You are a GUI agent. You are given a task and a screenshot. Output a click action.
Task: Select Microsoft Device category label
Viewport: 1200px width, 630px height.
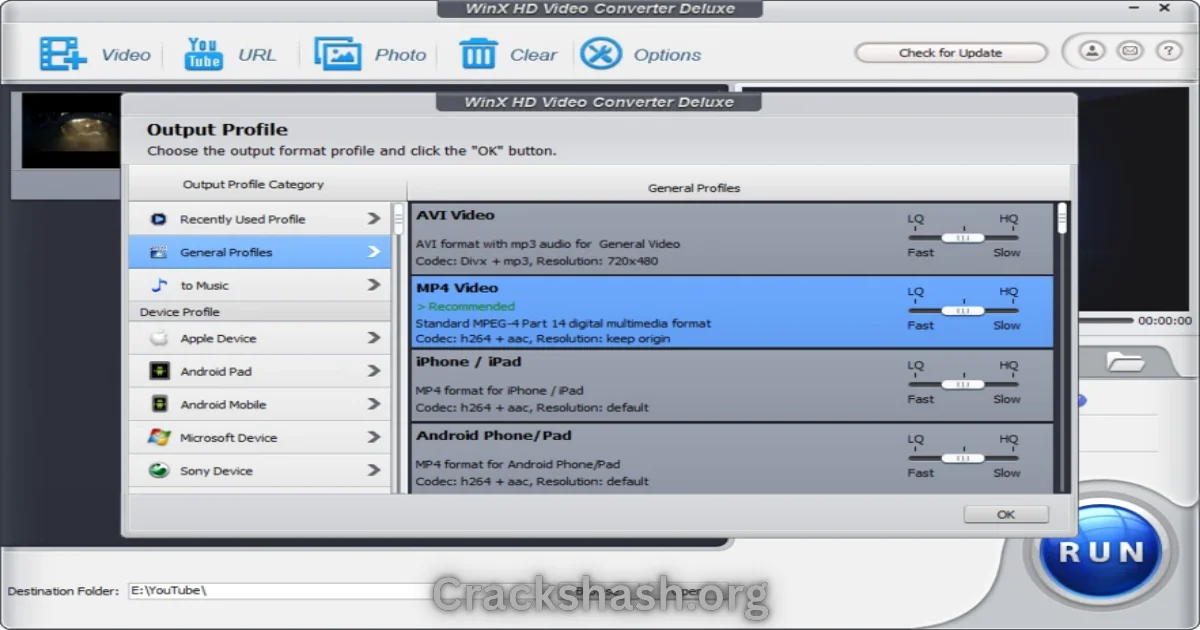click(228, 437)
